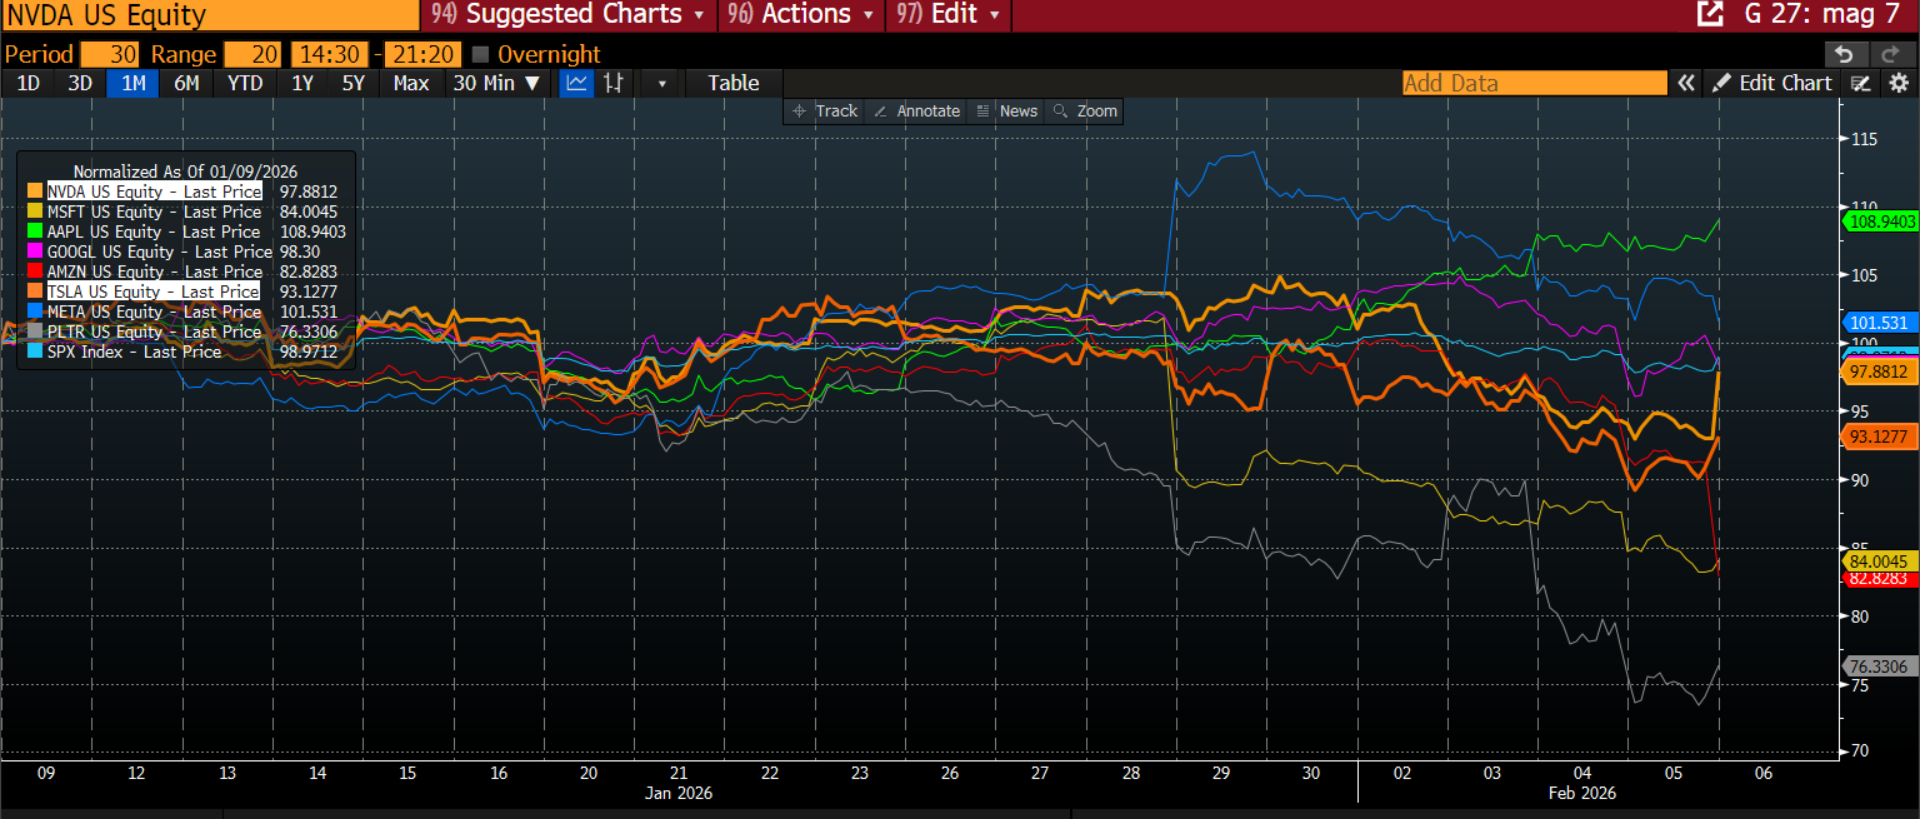The width and height of the screenshot is (1920, 819).
Task: Open the Table view button
Action: pos(733,83)
